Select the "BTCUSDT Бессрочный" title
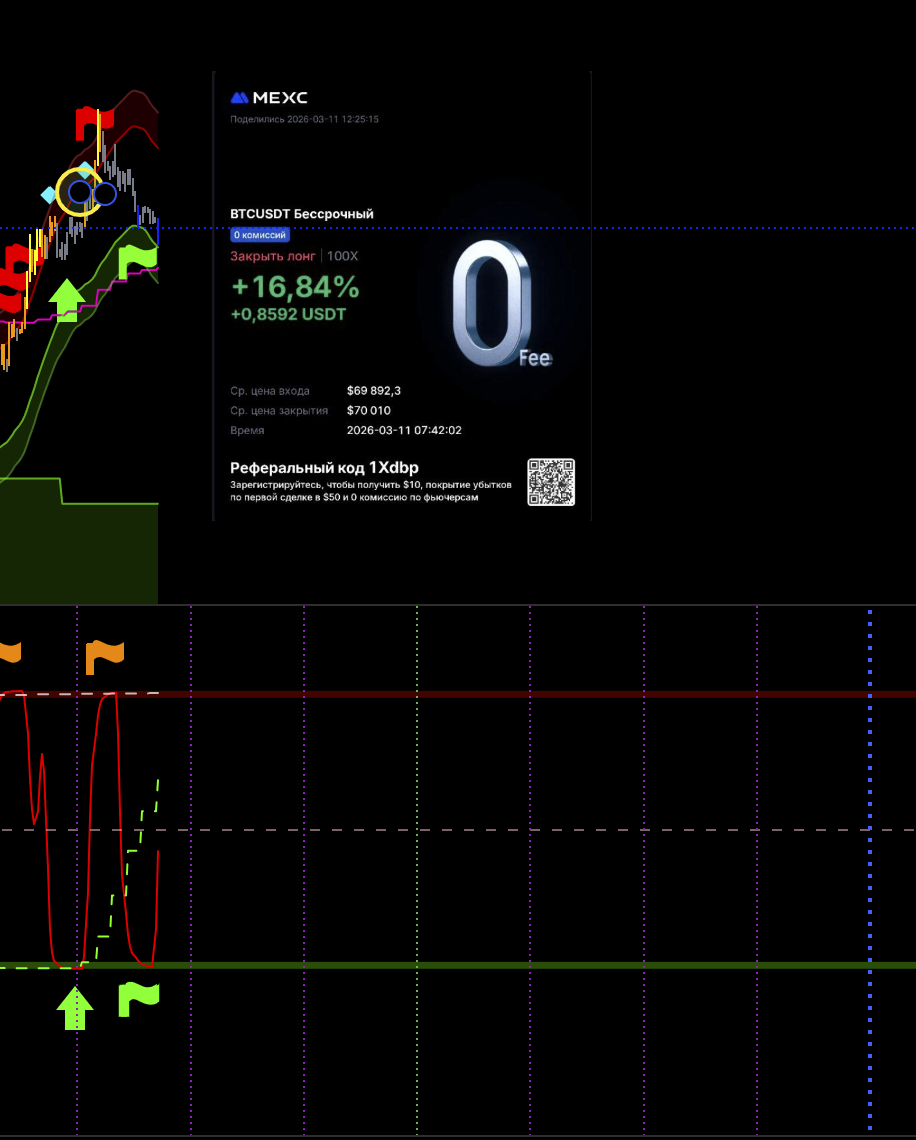This screenshot has height=1140, width=916. tap(302, 214)
